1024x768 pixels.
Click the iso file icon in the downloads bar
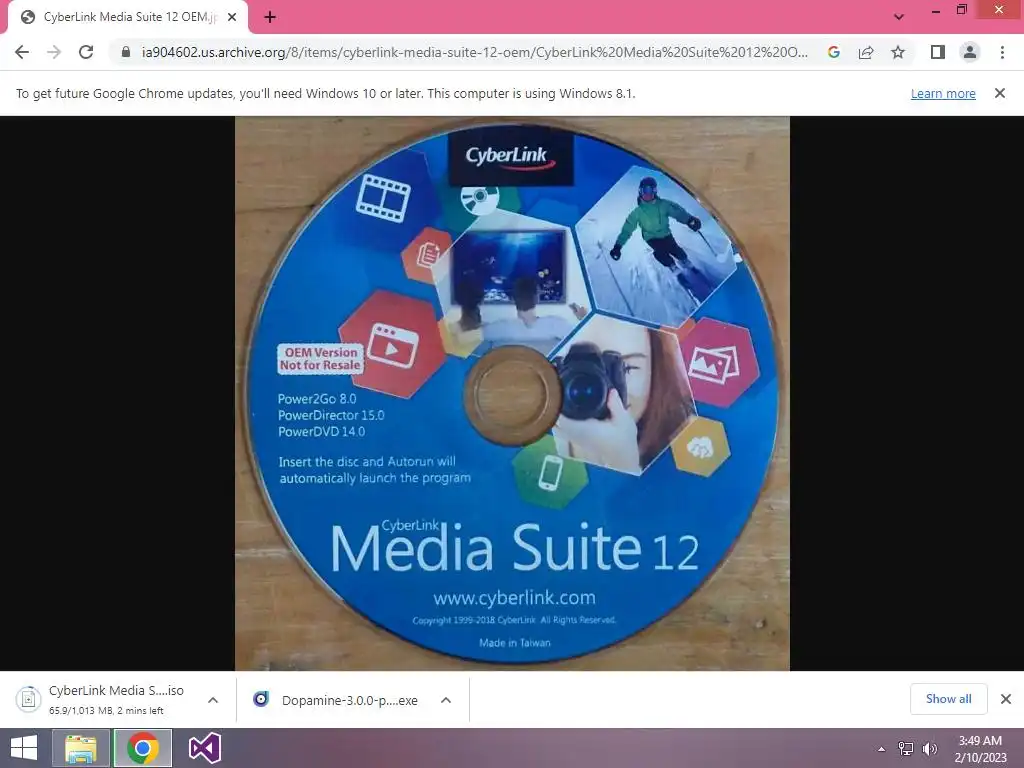click(28, 699)
